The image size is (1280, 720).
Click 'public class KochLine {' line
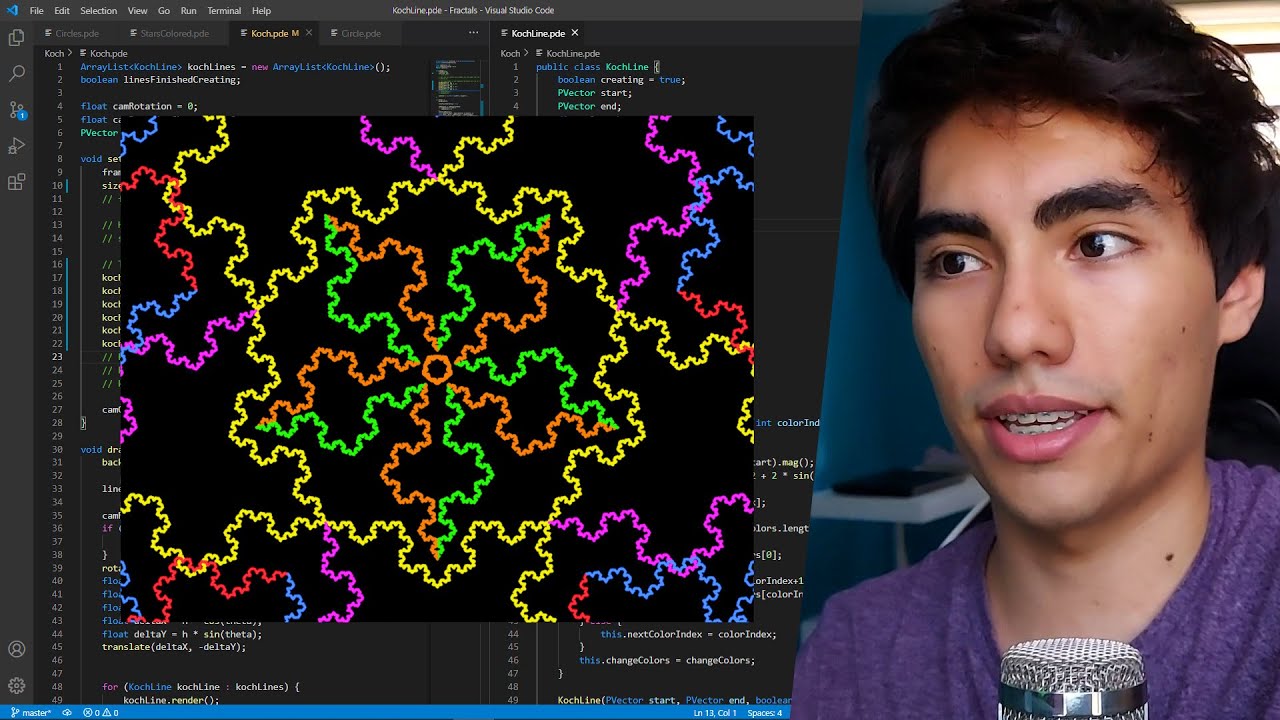597,67
